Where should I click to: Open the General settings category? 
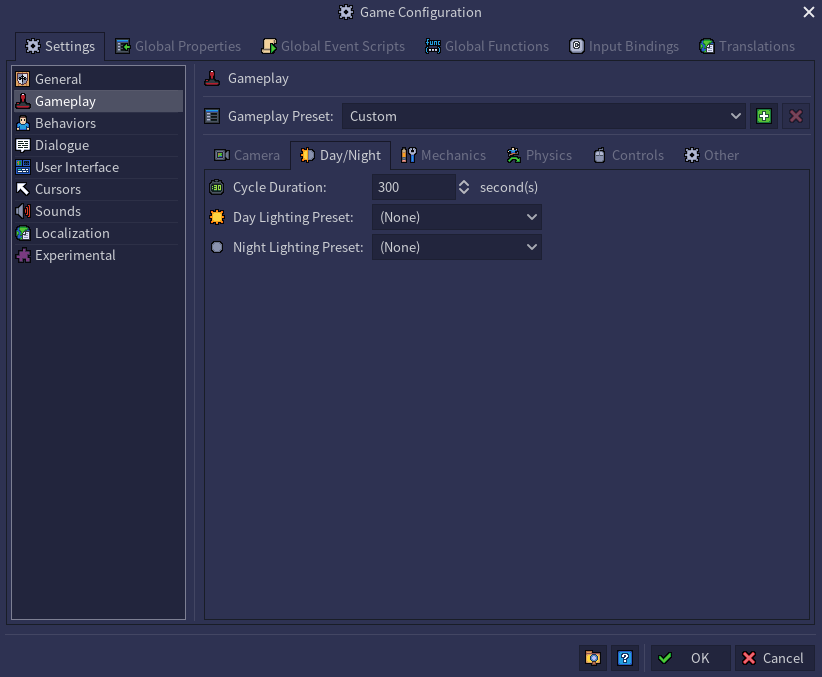click(99, 79)
